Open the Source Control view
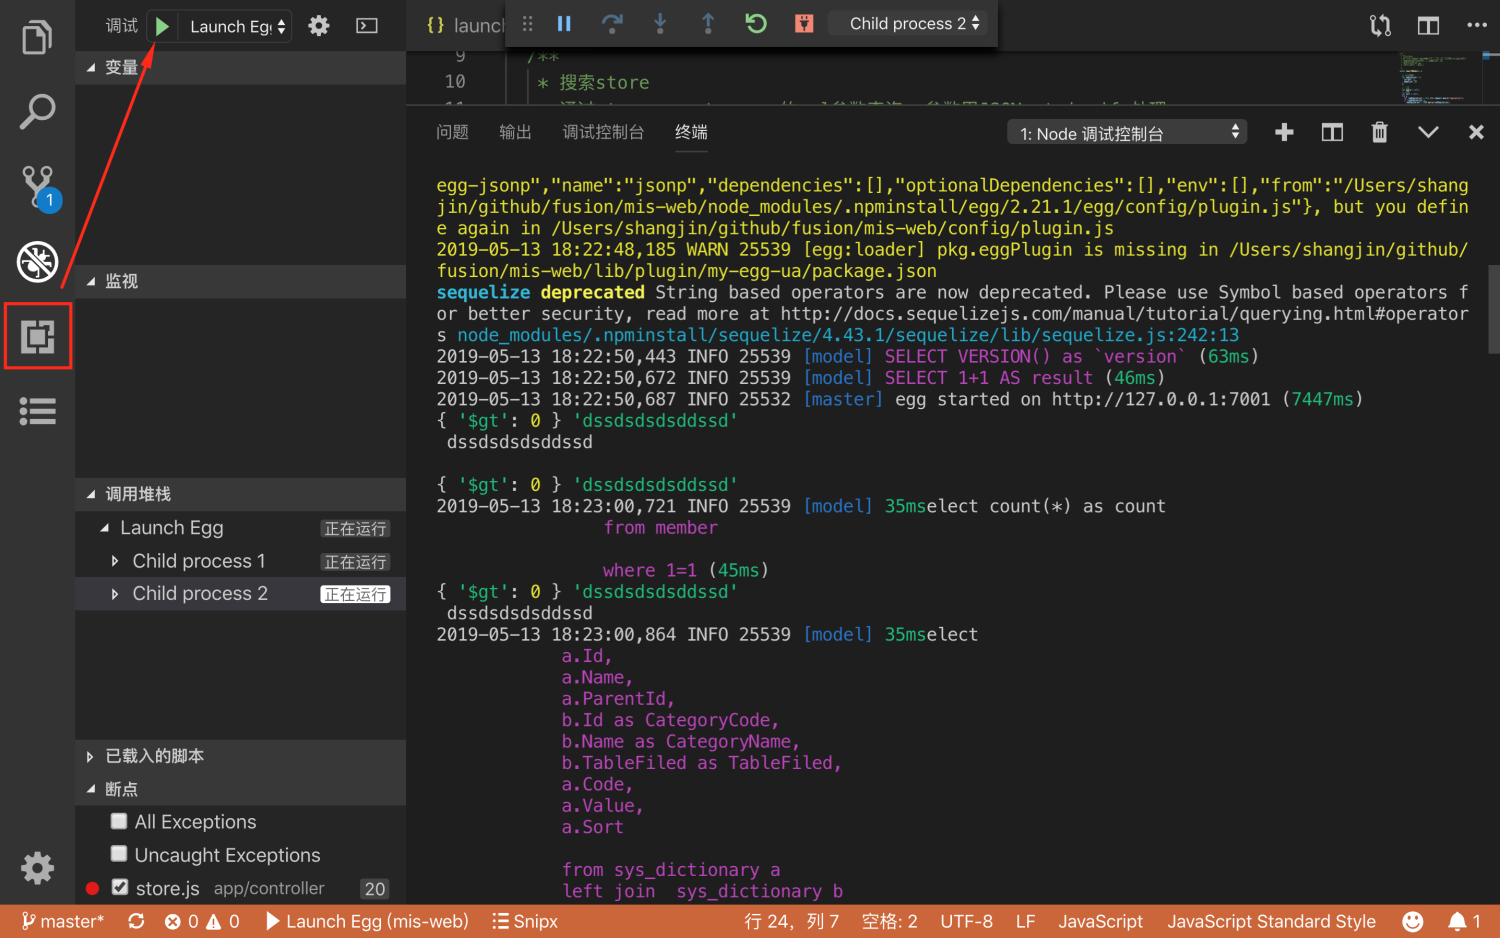1500x938 pixels. [x=38, y=186]
